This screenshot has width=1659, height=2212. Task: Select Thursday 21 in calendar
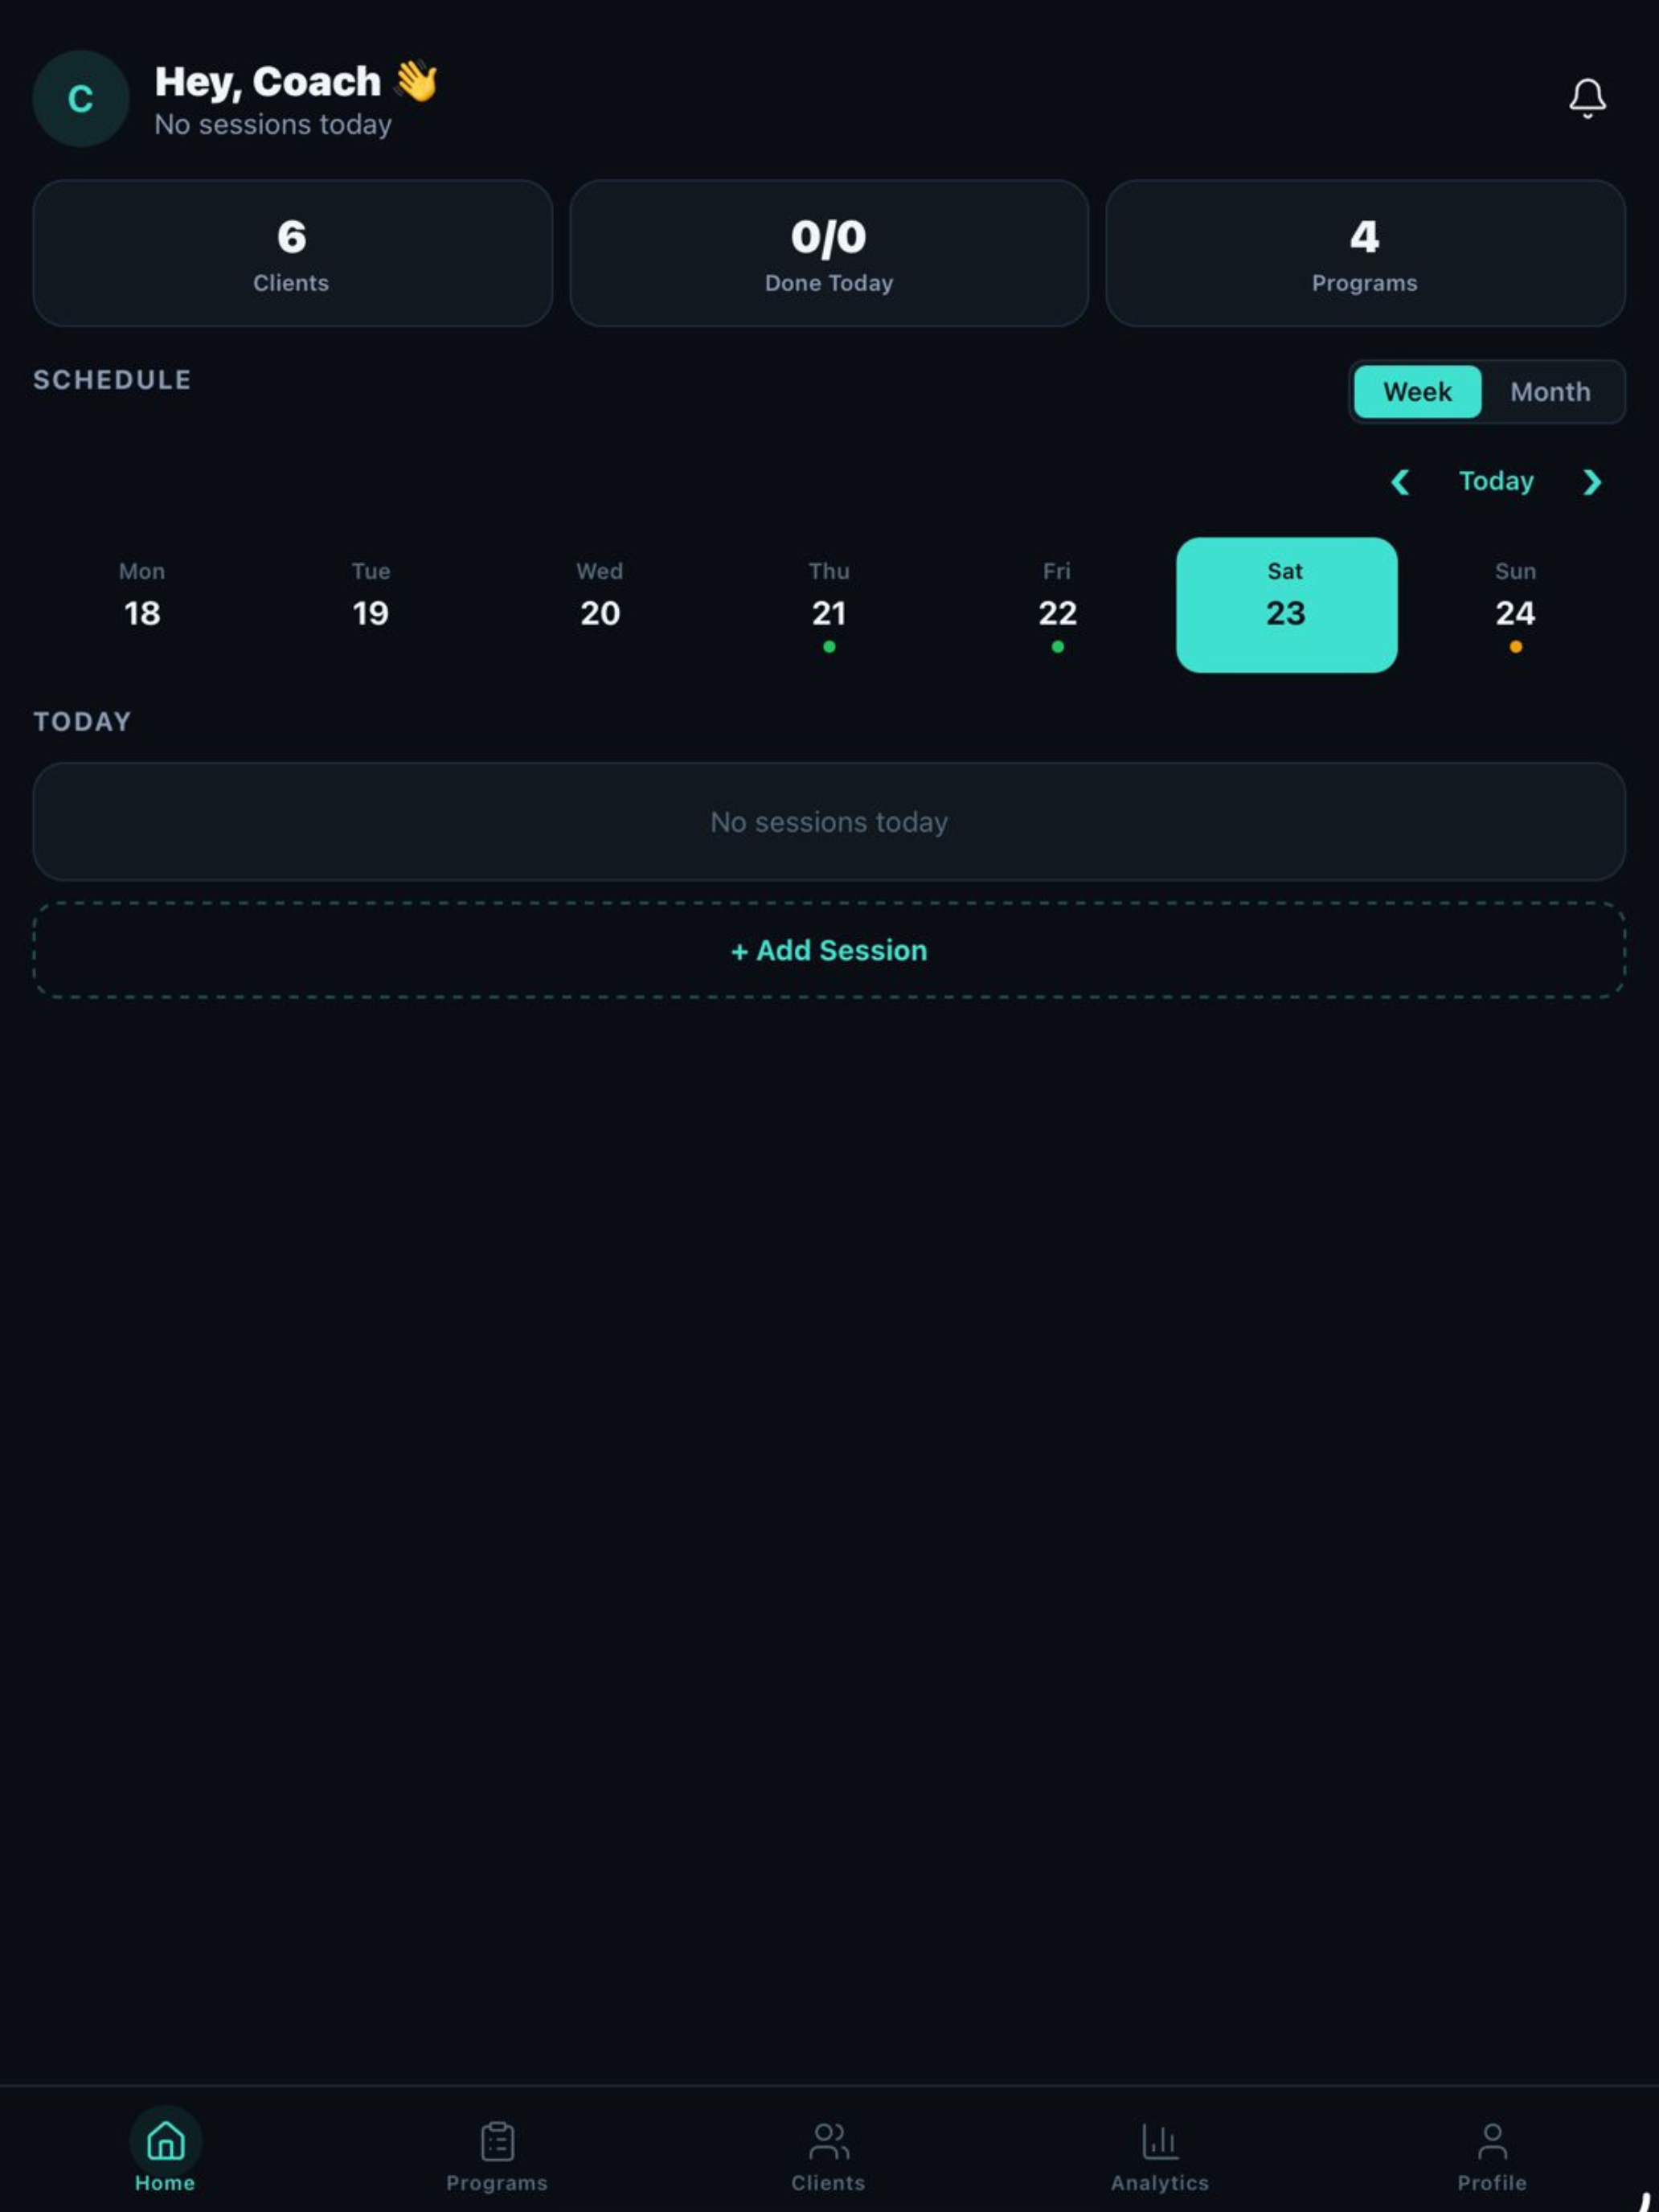coord(829,605)
